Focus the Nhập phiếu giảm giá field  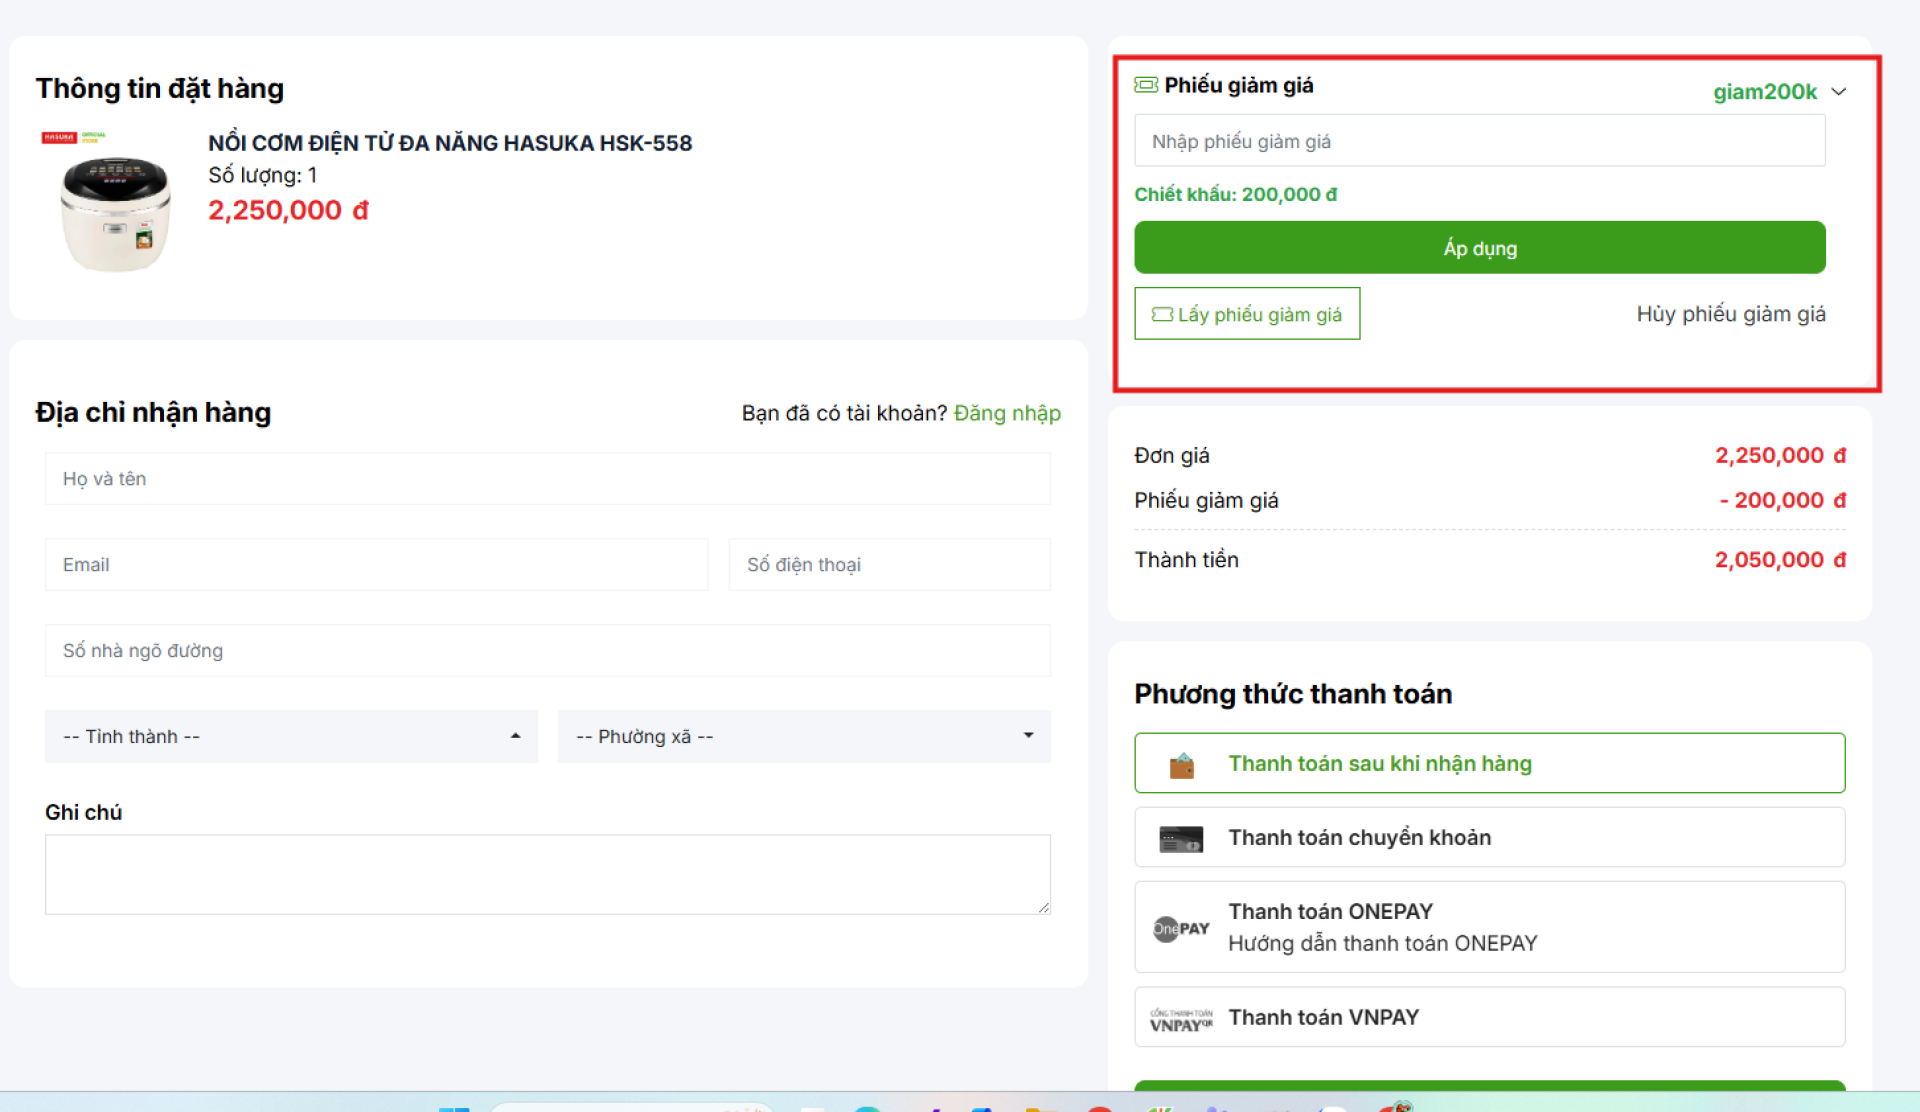[1480, 141]
